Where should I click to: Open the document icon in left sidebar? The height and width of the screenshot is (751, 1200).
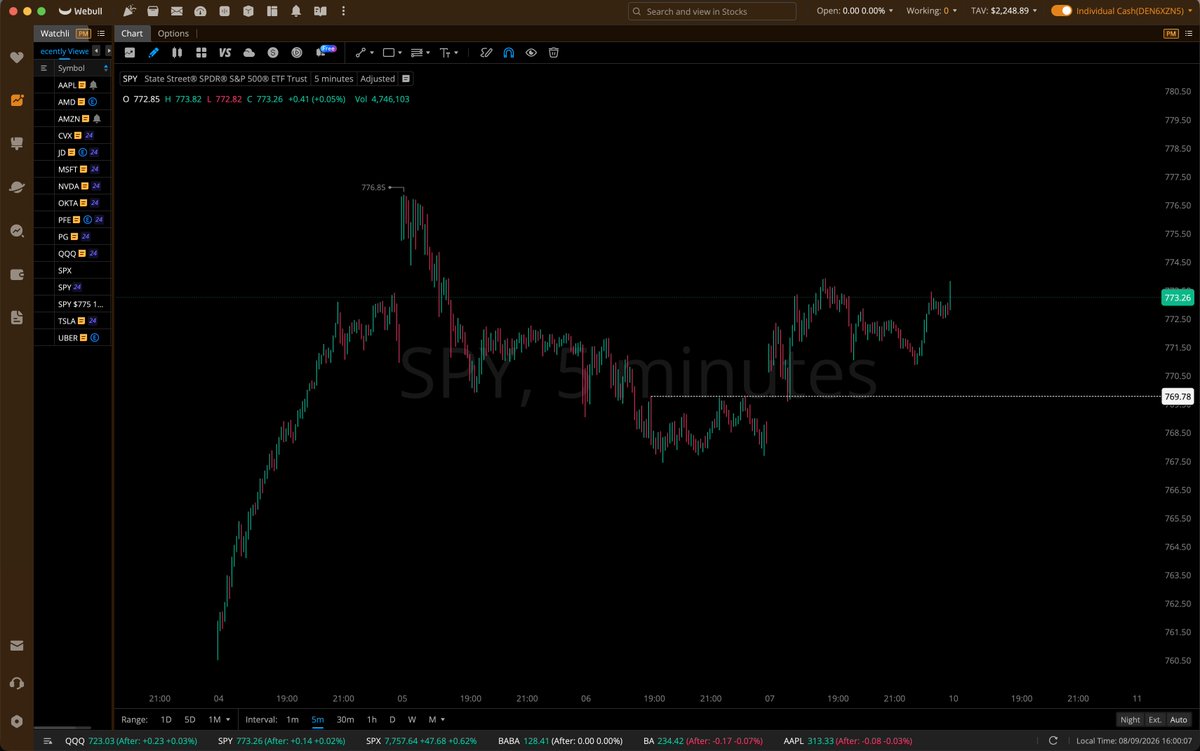pyautogui.click(x=16, y=317)
